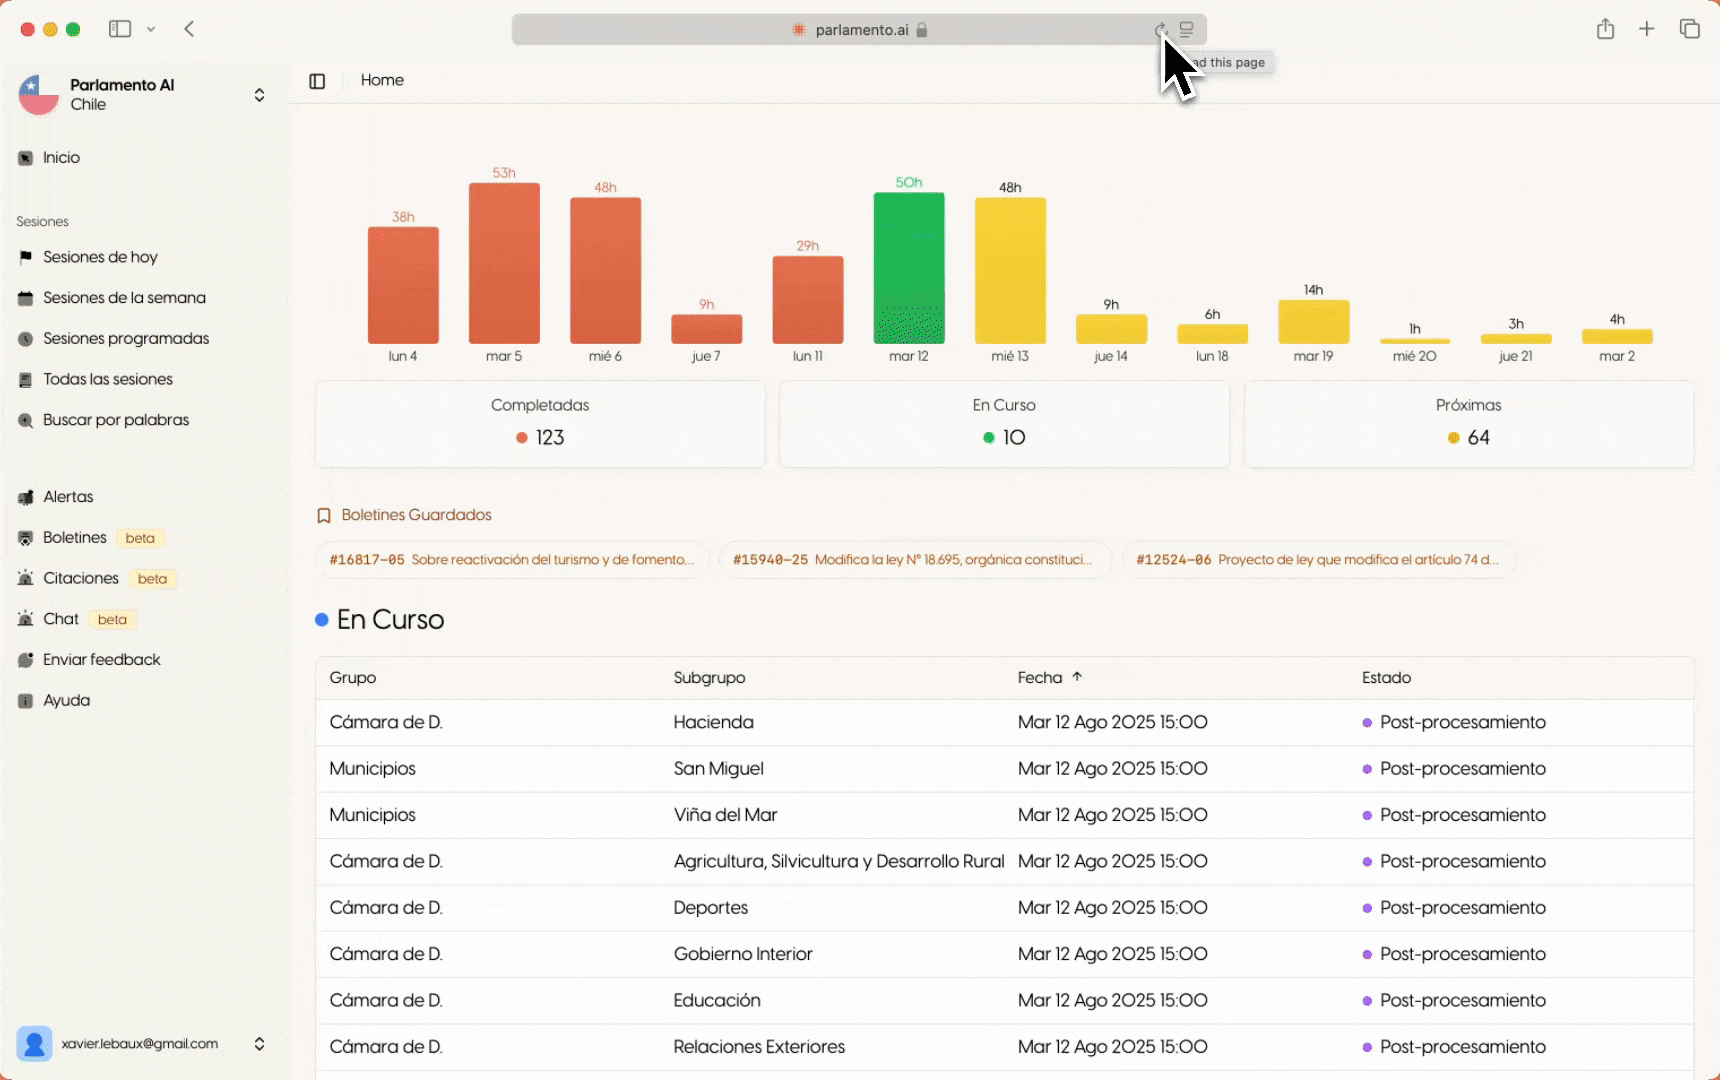Viewport: 1720px width, 1080px height.
Task: Open a new browser tab with plus icon
Action: point(1647,29)
